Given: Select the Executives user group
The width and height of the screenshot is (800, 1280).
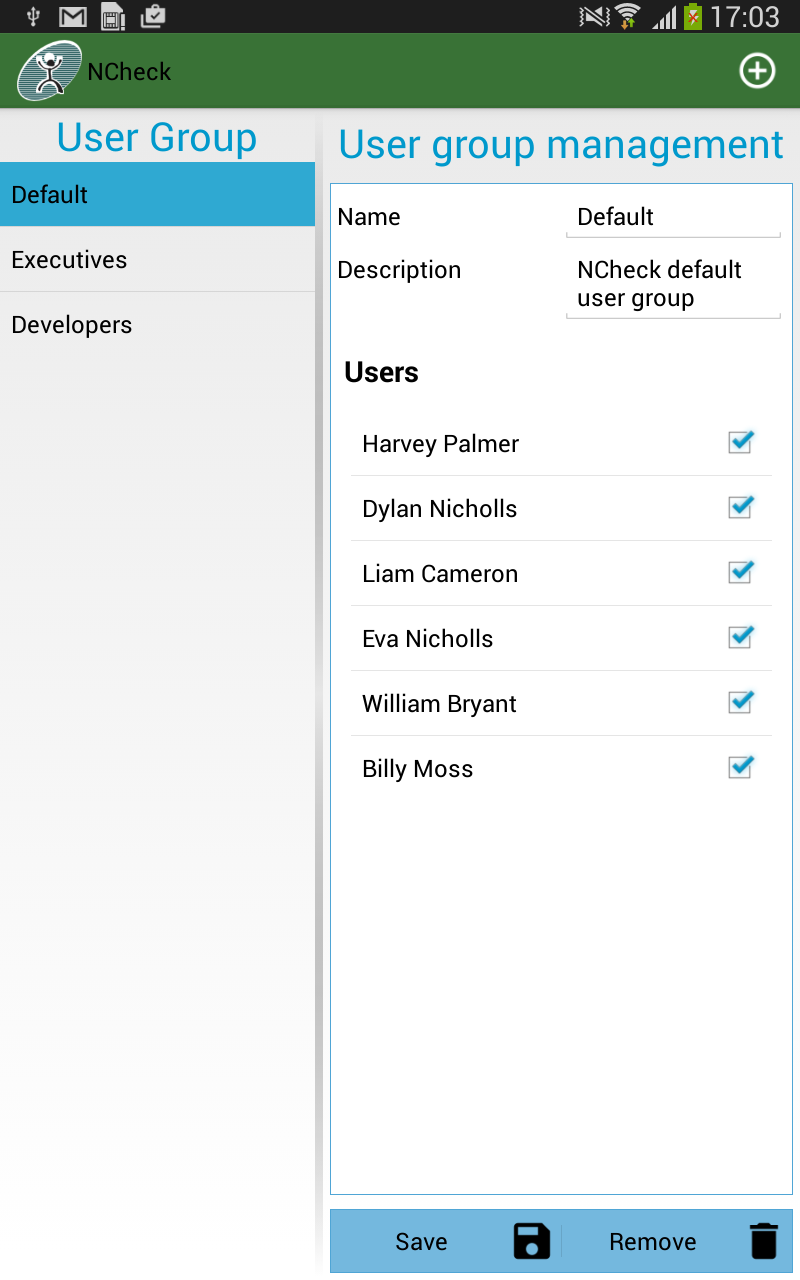Looking at the screenshot, I should point(157,260).
